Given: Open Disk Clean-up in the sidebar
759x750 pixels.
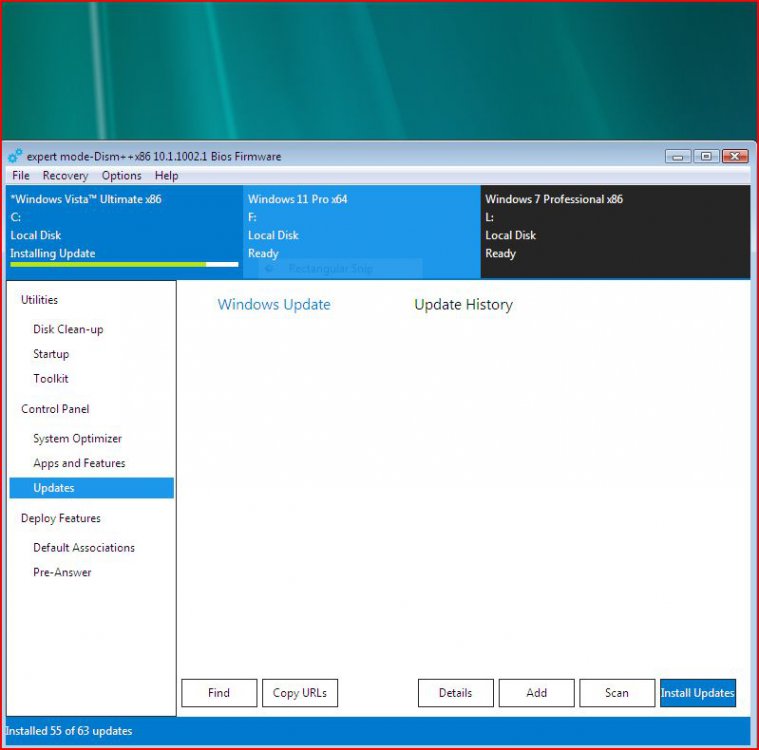Looking at the screenshot, I should pyautogui.click(x=68, y=329).
